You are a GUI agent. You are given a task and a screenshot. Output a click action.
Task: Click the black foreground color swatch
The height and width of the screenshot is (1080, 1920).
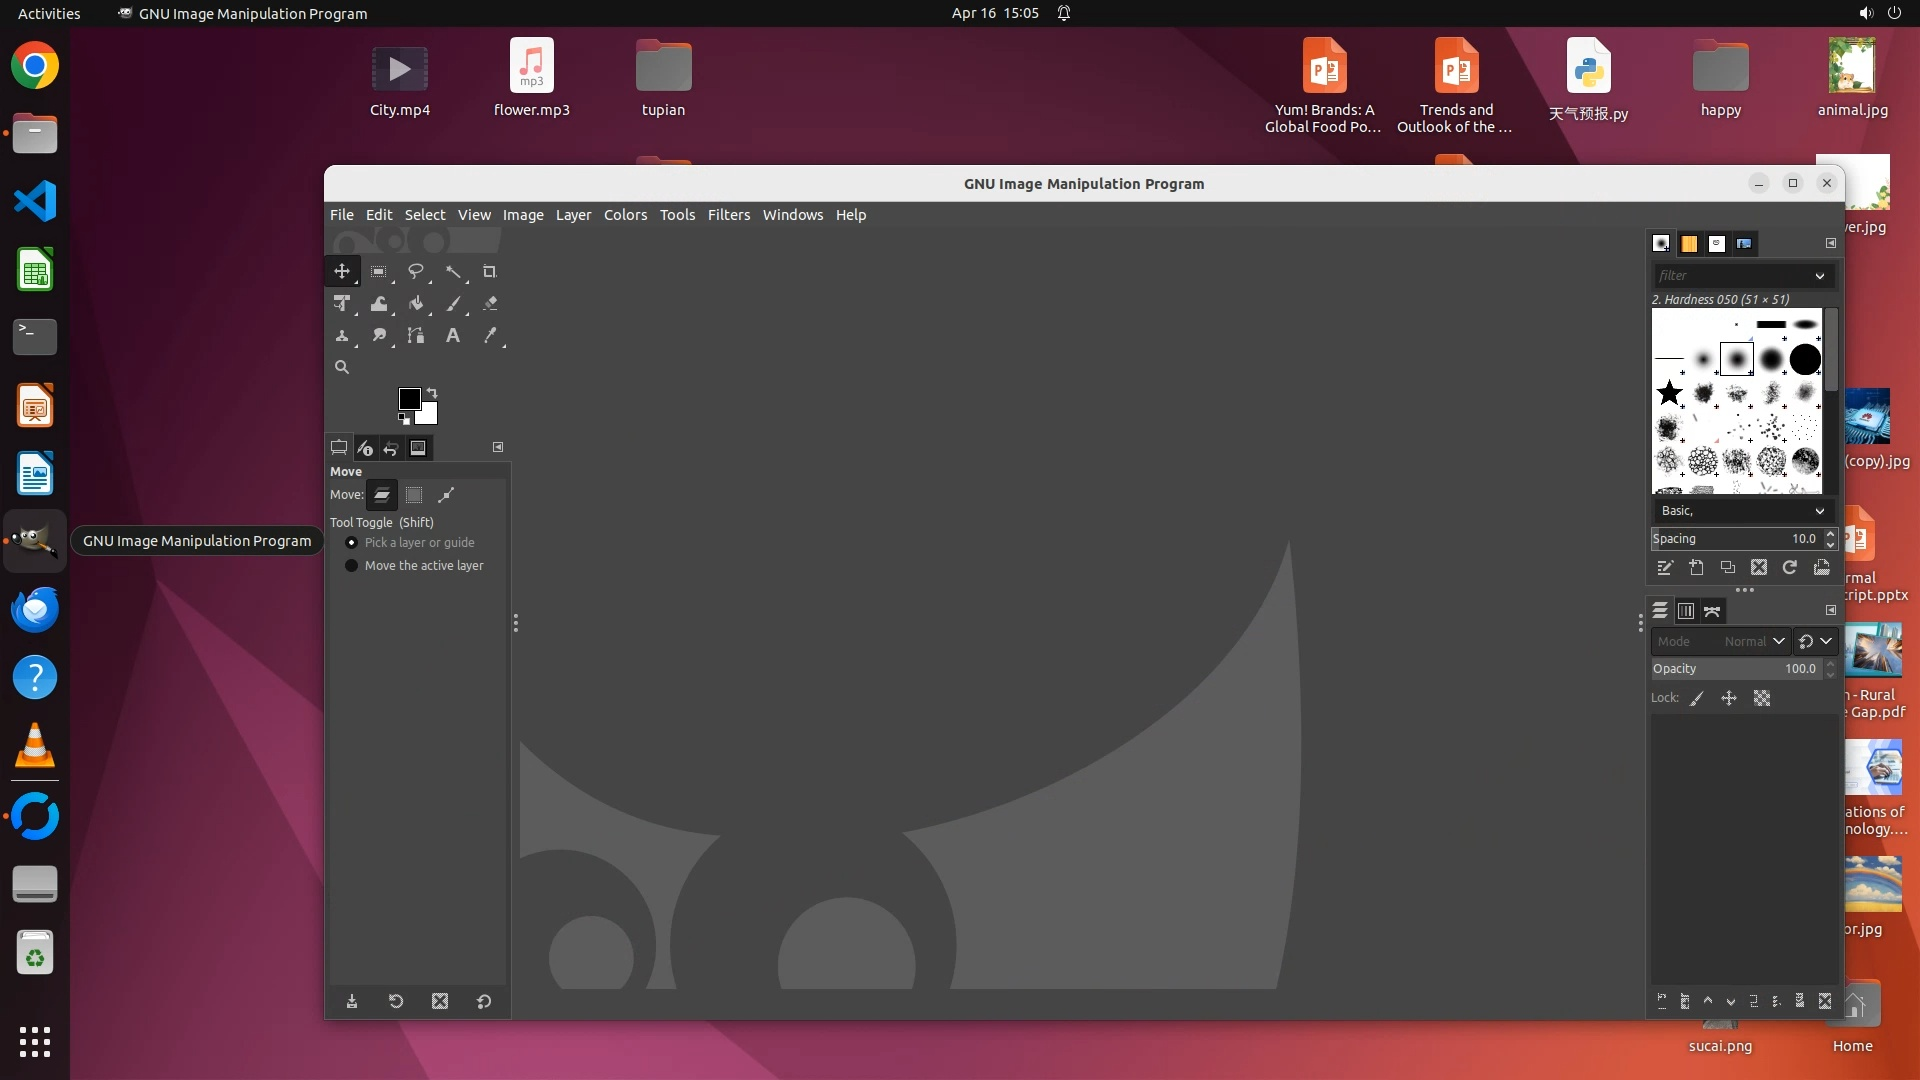[x=408, y=398]
